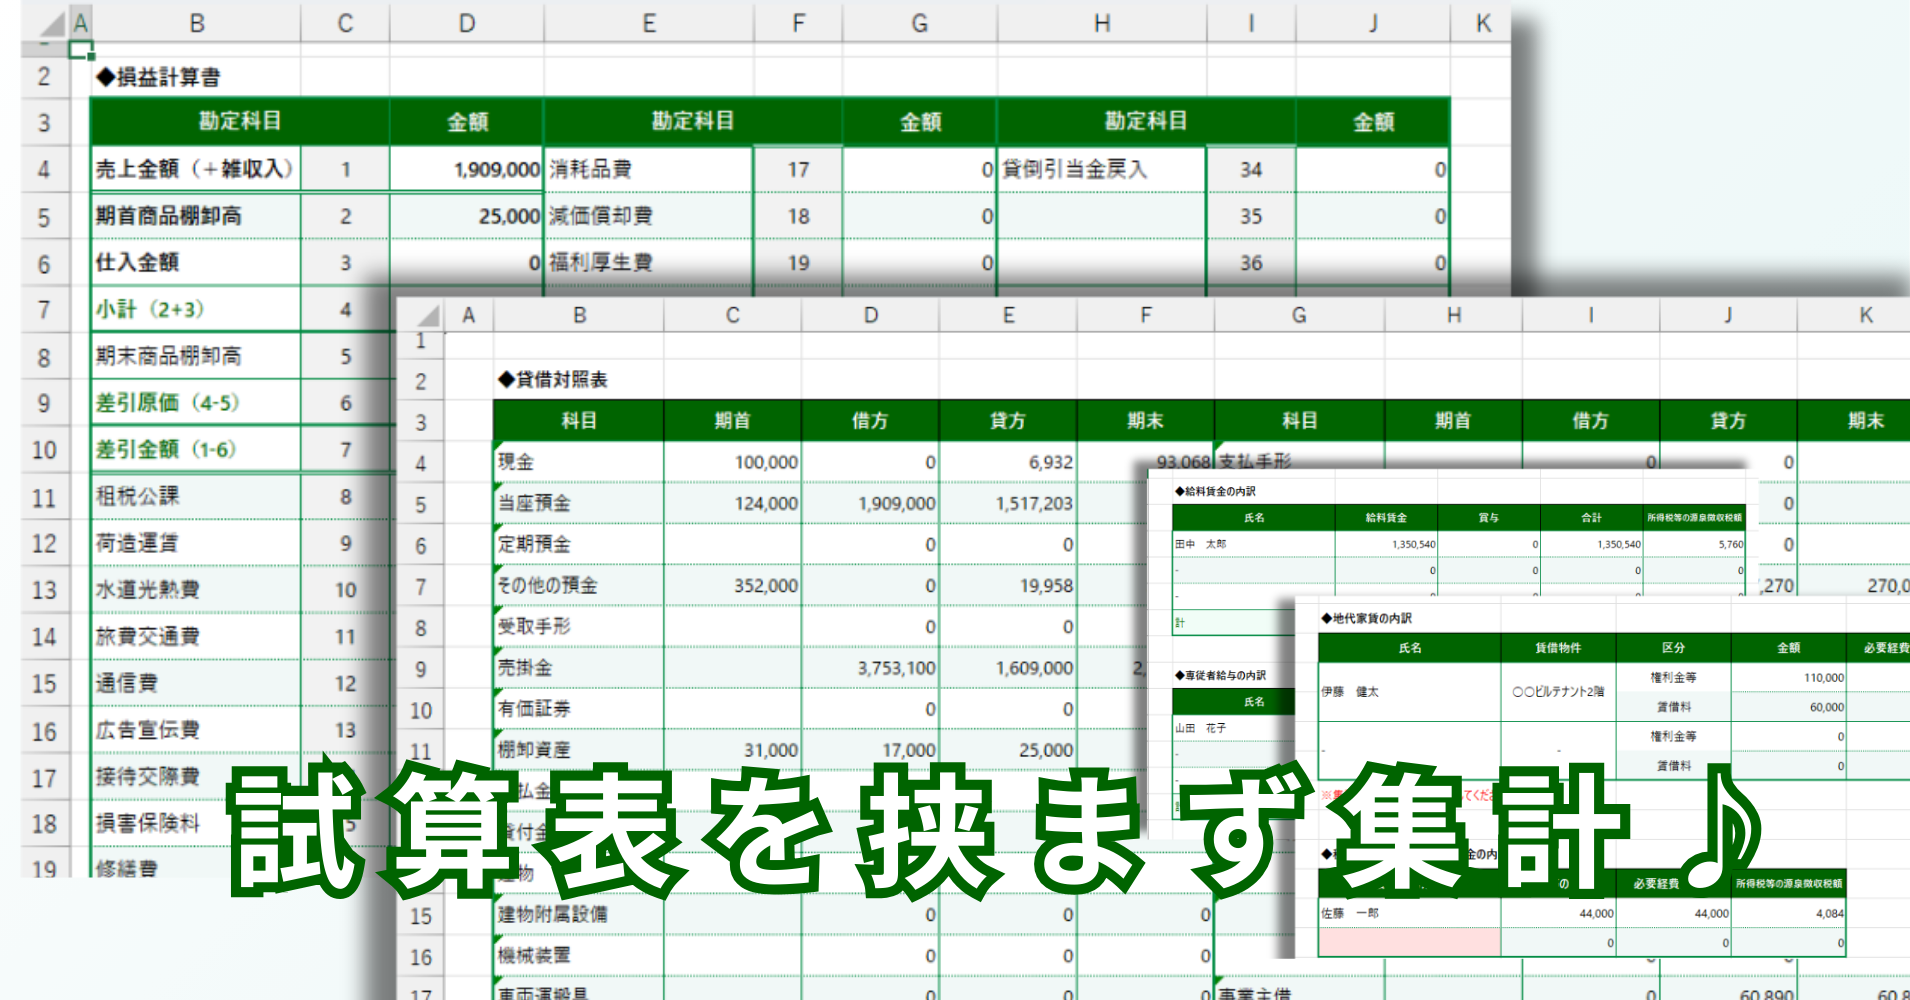Select column G header in 貸借対照表 sheet

[1298, 316]
